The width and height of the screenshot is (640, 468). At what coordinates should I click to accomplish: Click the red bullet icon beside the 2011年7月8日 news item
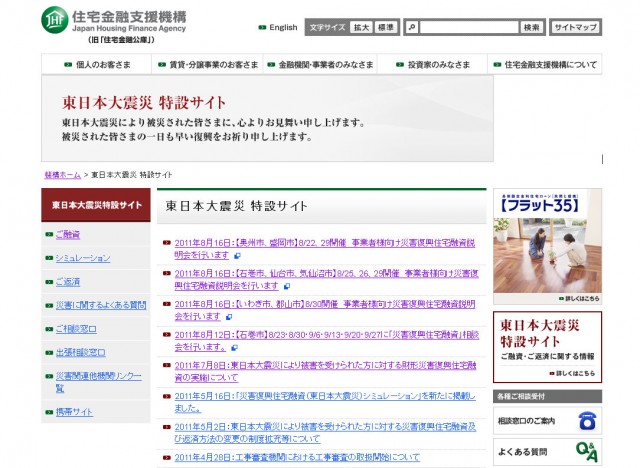coord(166,365)
